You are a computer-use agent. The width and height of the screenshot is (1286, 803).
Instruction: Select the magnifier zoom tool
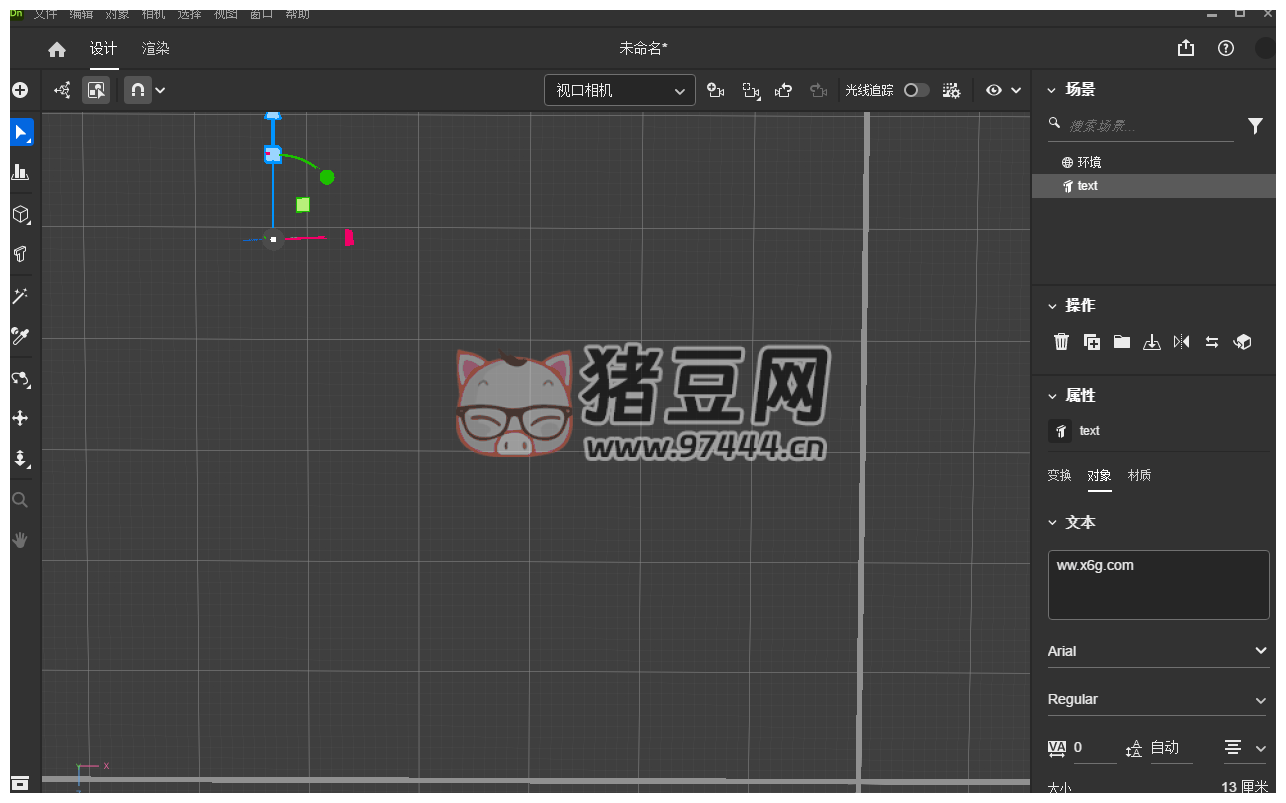[x=20, y=499]
